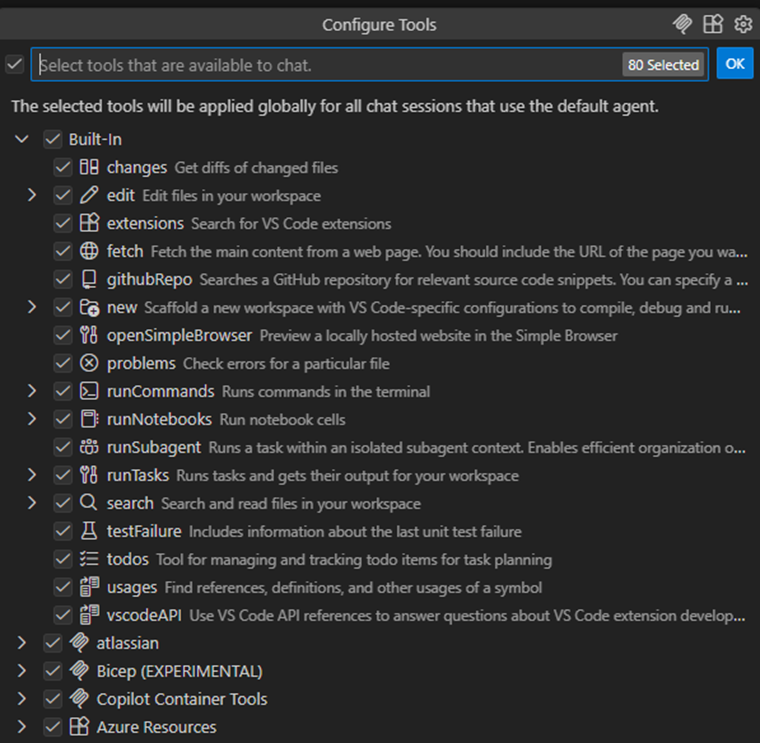
Task: Uncheck the problems tool checkbox
Action: click(x=63, y=363)
